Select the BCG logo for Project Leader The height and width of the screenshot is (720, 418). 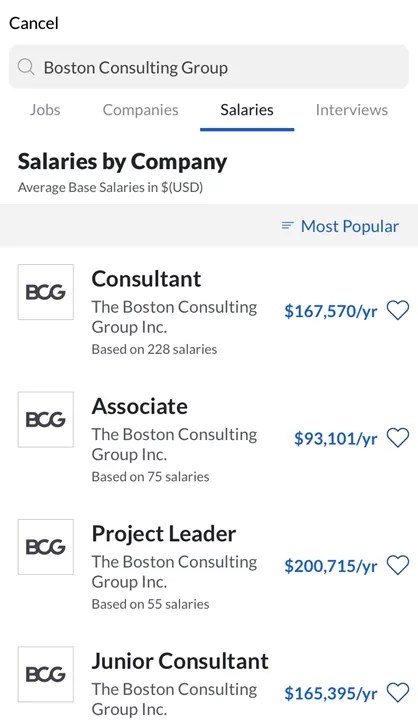tap(45, 547)
